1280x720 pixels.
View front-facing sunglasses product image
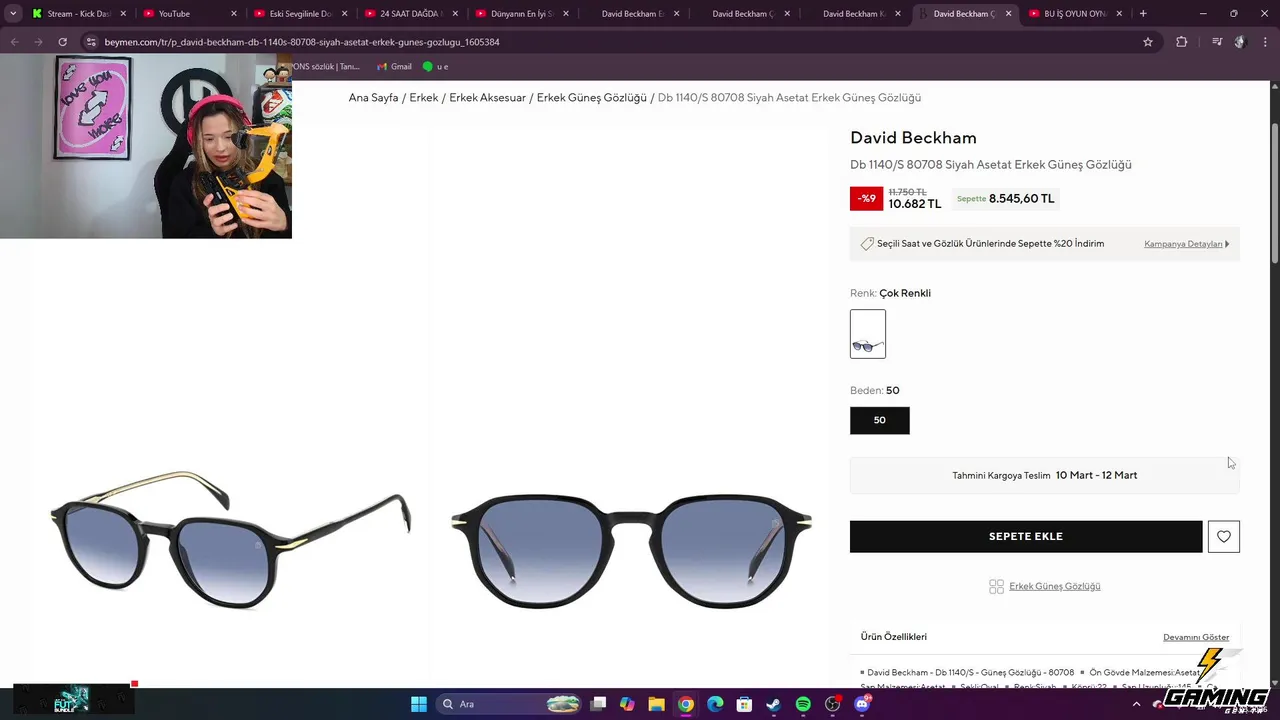pyautogui.click(x=631, y=549)
